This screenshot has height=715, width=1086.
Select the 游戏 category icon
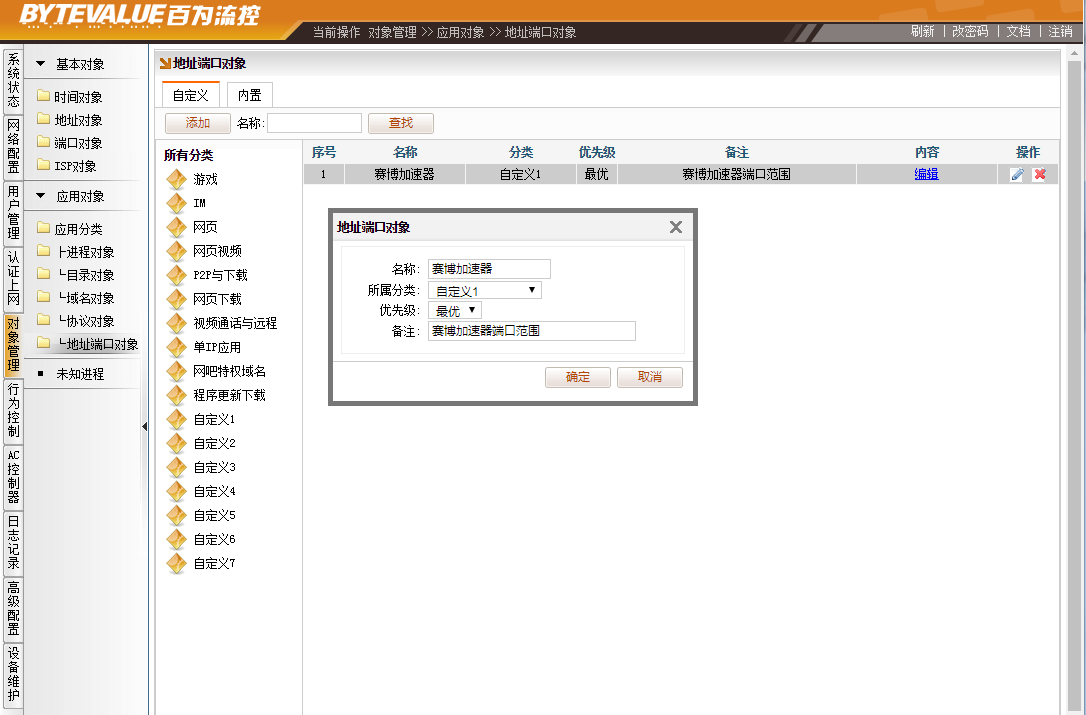177,180
